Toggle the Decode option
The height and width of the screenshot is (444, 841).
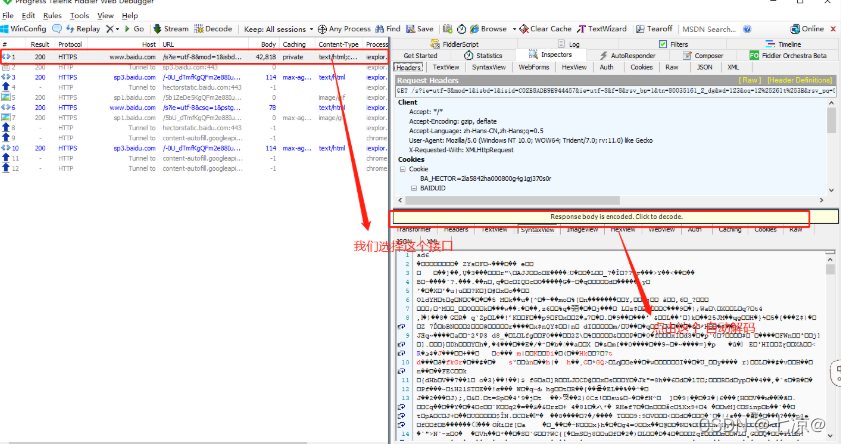pos(213,29)
